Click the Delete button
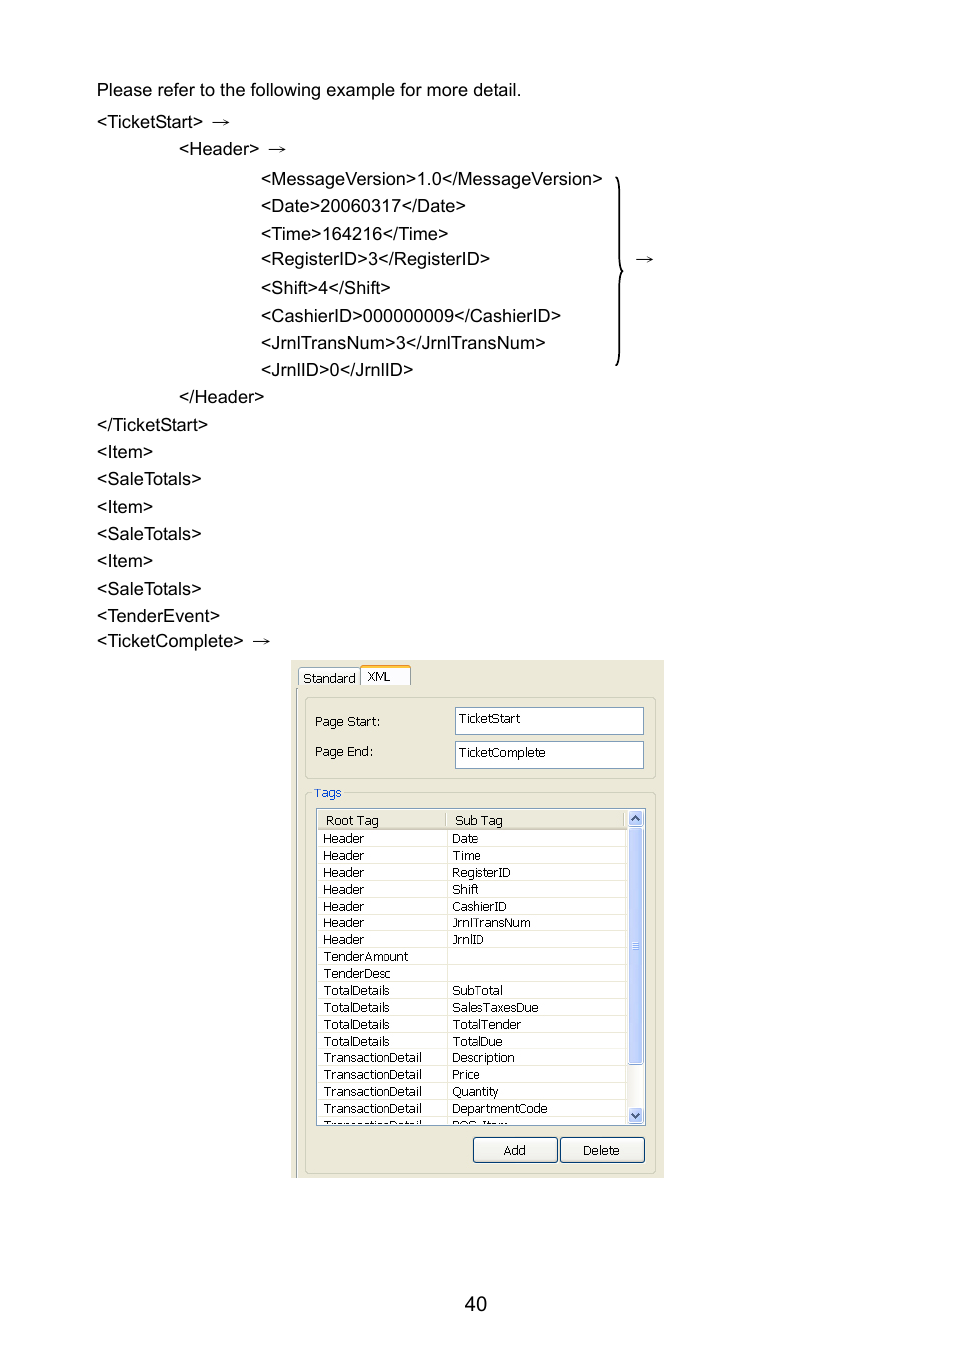This screenshot has height=1355, width=954. (x=602, y=1150)
